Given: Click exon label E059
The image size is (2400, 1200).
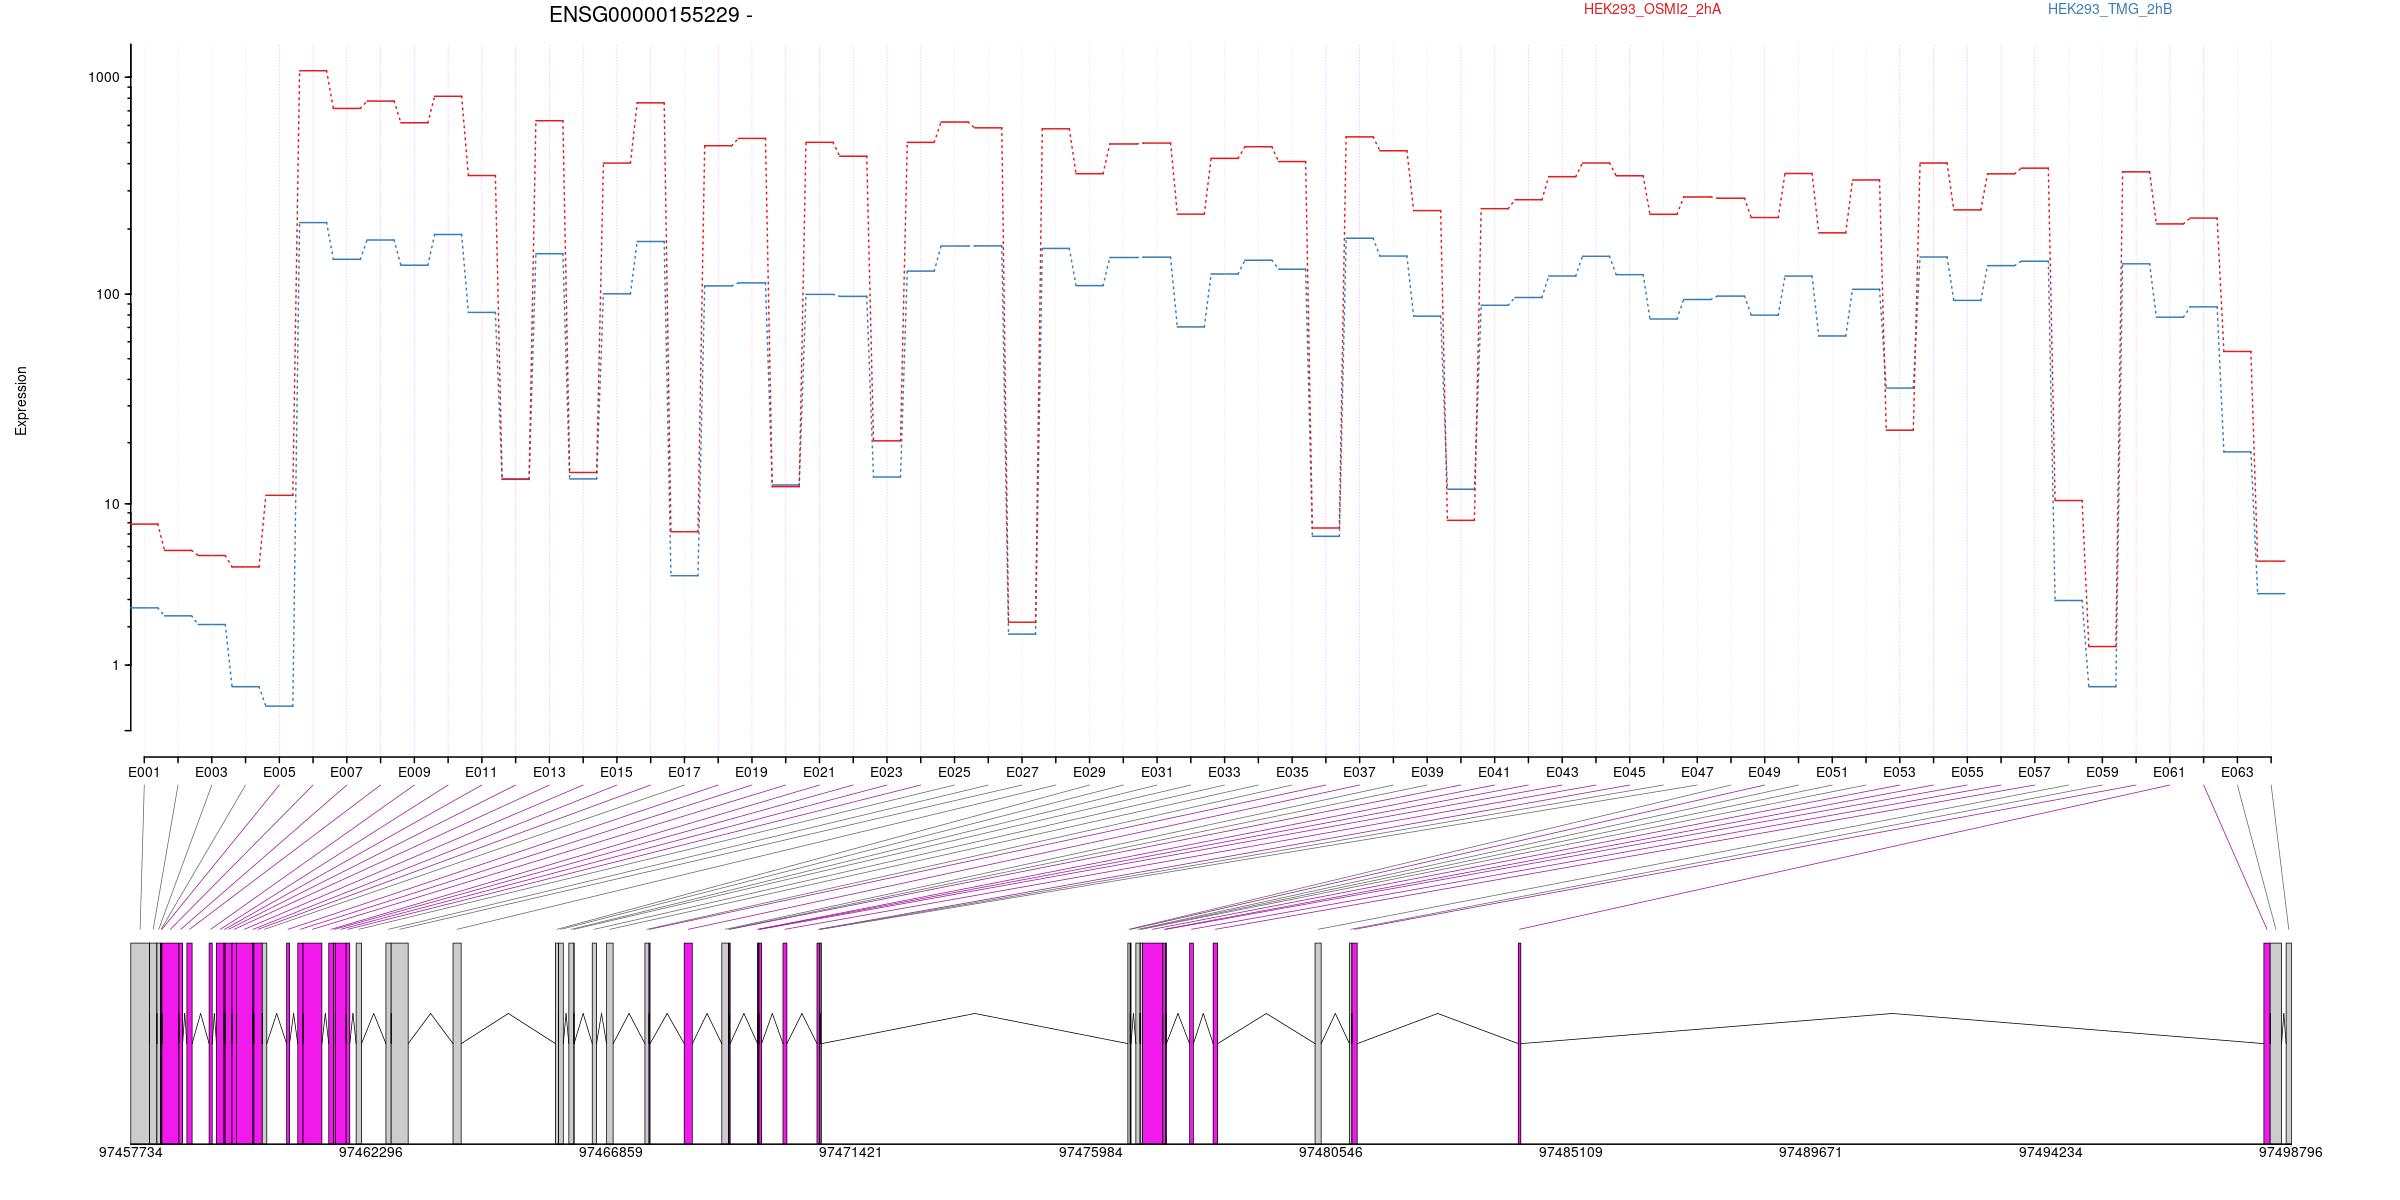Looking at the screenshot, I should [2102, 772].
